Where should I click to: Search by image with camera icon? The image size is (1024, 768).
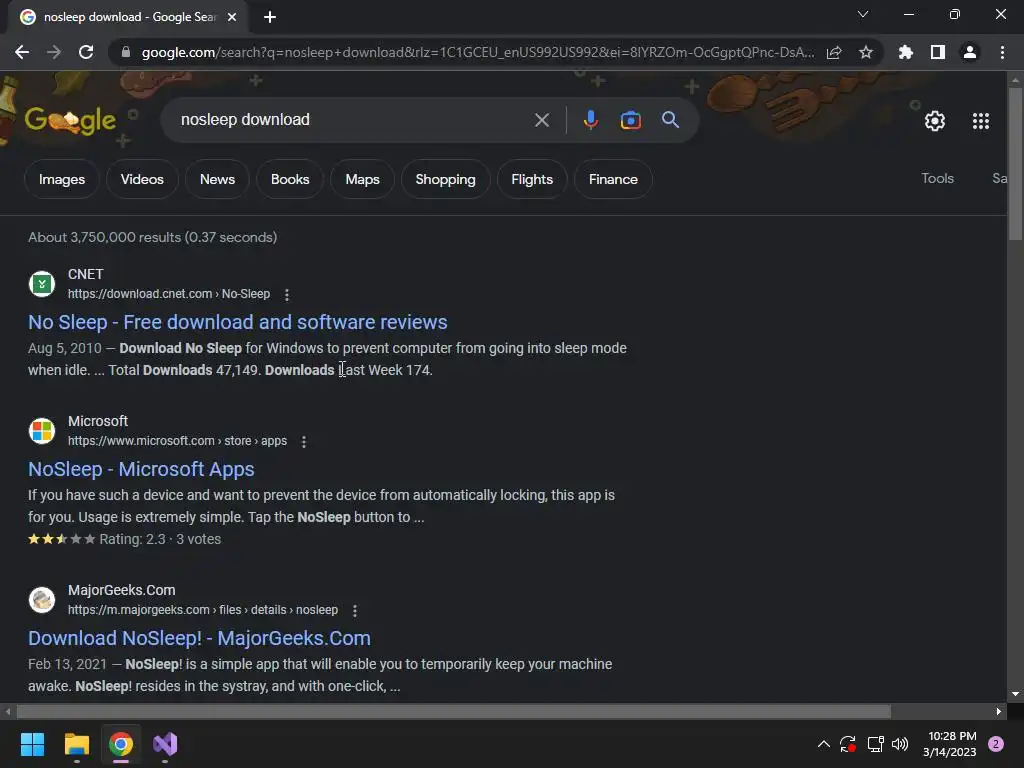631,120
